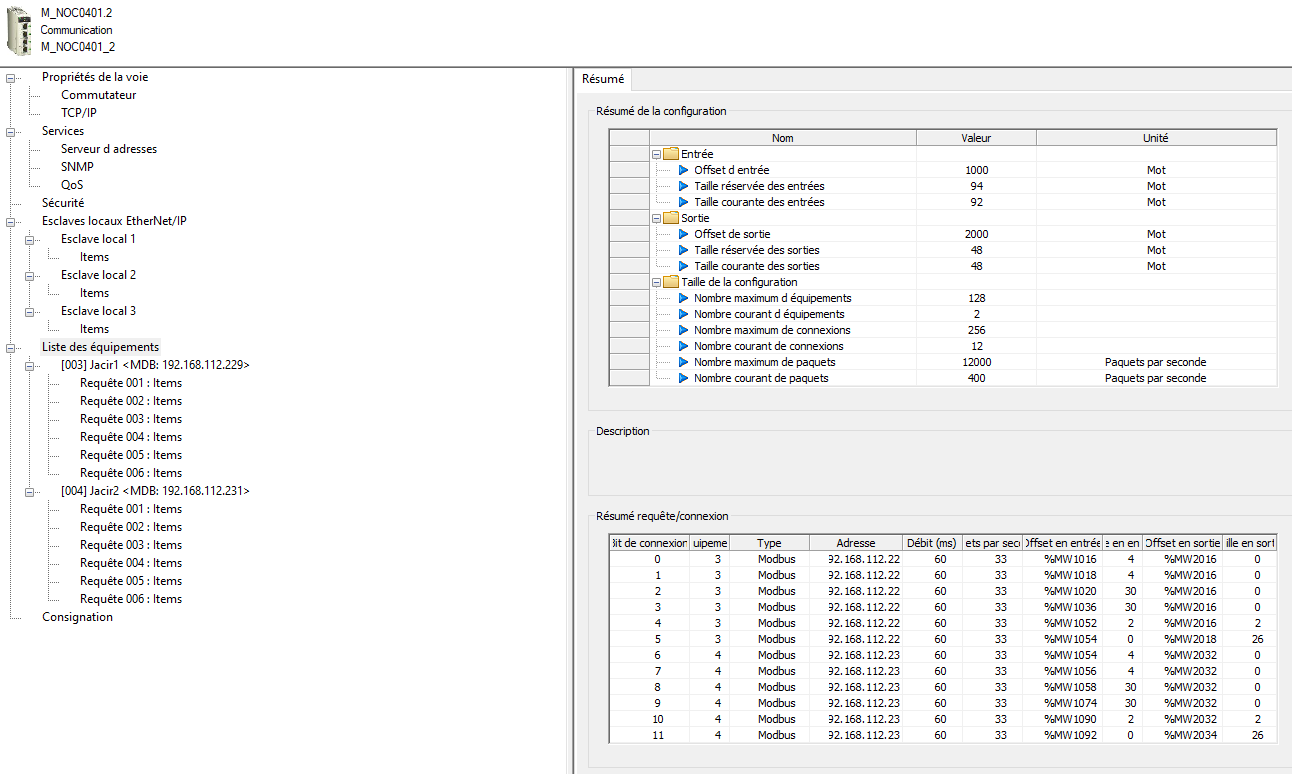Screen dimensions: 1292x774
Task: Click the Taille de la configuration folder icon
Action: tap(670, 282)
